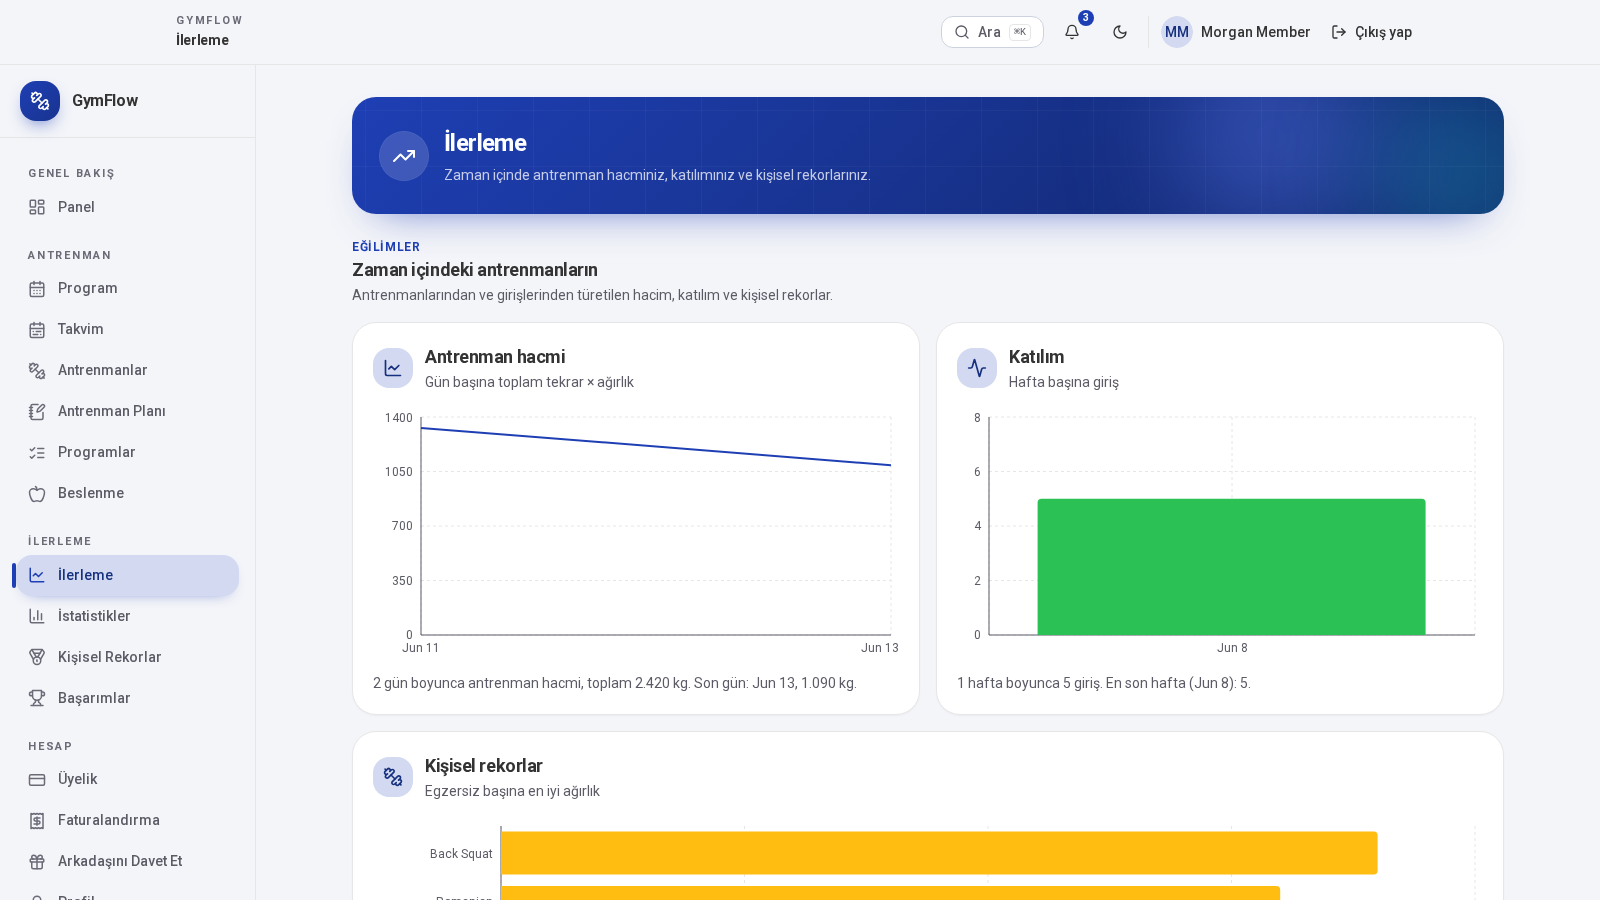Screen dimensions: 1600x900
Task: Click the Back Squat axis label
Action: [461, 854]
